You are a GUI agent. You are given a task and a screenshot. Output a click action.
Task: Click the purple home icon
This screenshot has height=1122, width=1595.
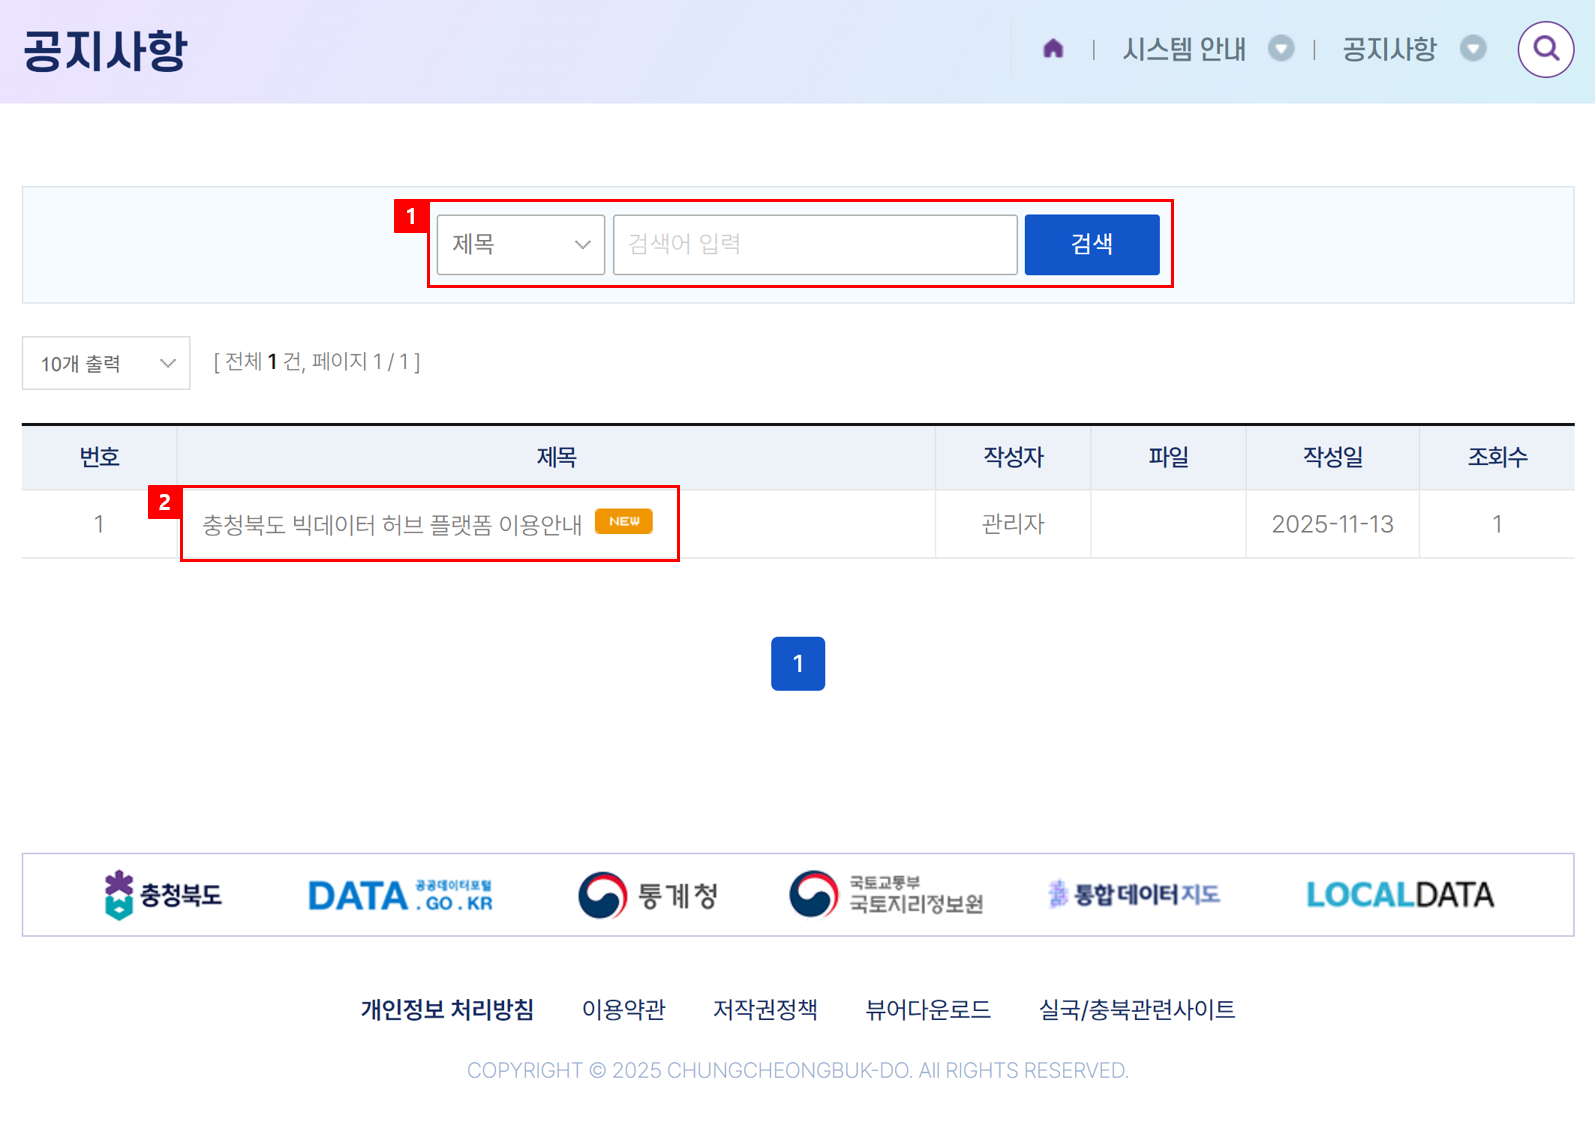(1052, 49)
